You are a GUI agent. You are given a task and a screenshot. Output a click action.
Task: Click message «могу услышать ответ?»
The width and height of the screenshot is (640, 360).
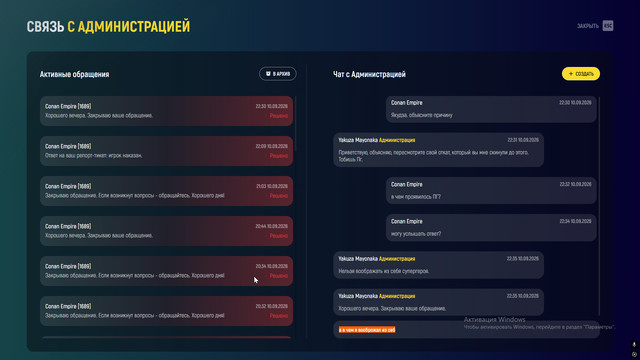coord(491,228)
